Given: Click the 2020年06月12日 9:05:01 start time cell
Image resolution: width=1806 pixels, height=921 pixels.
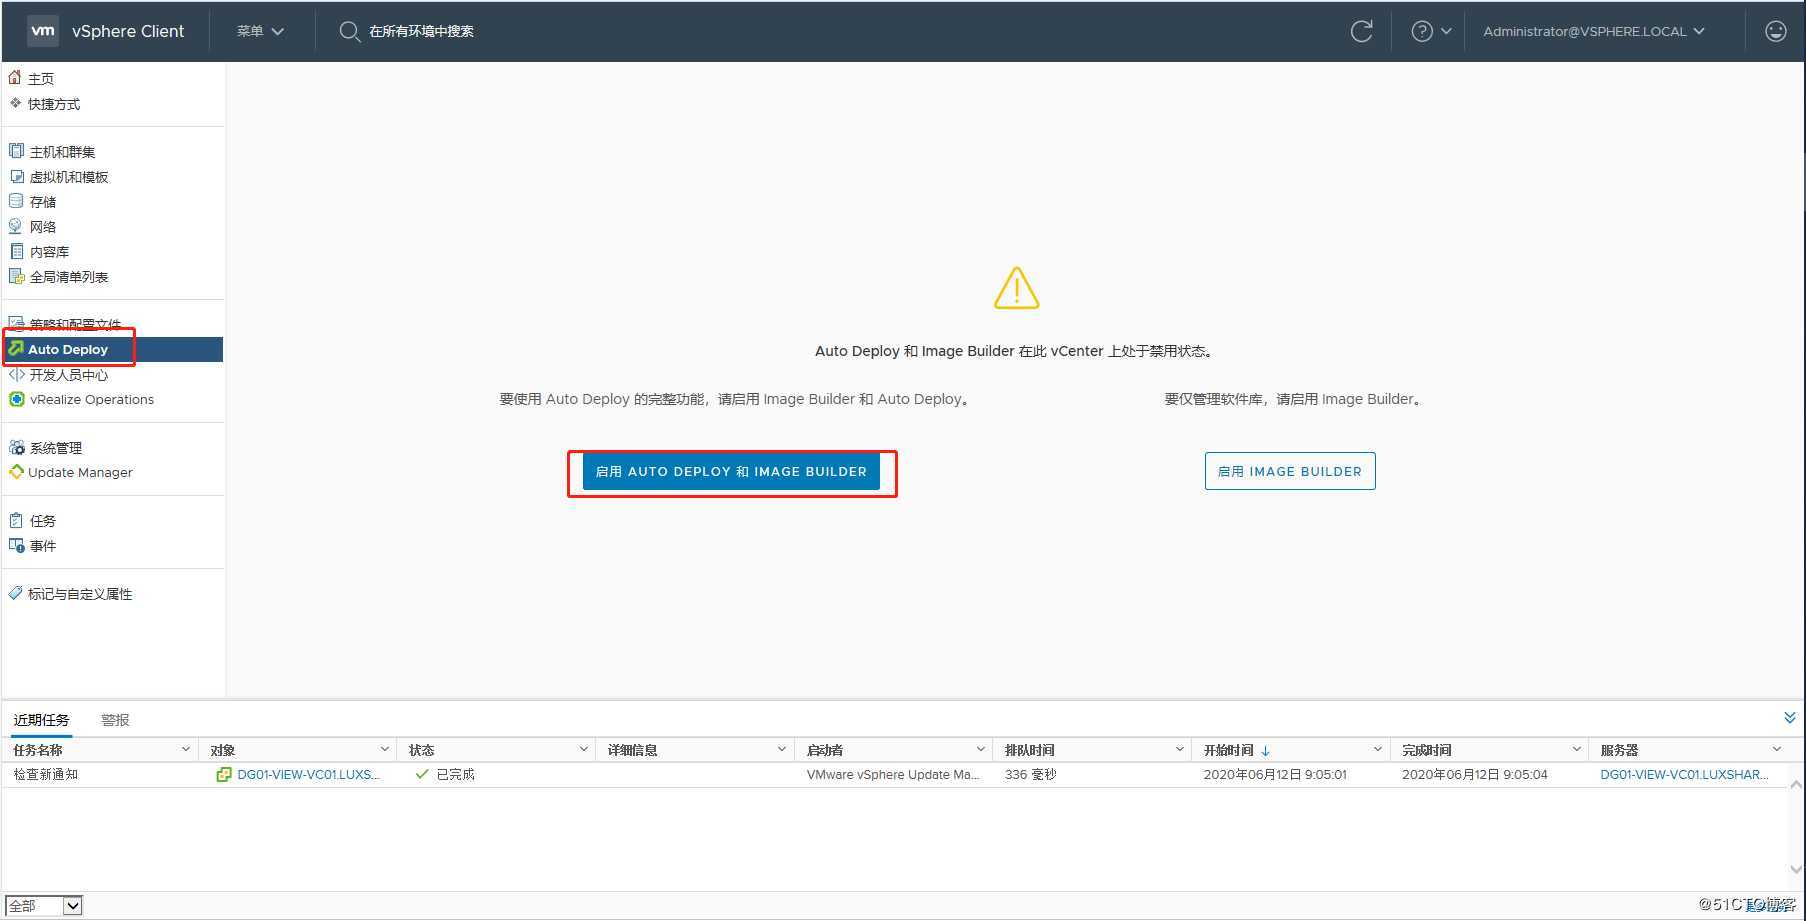Looking at the screenshot, I should [x=1275, y=774].
